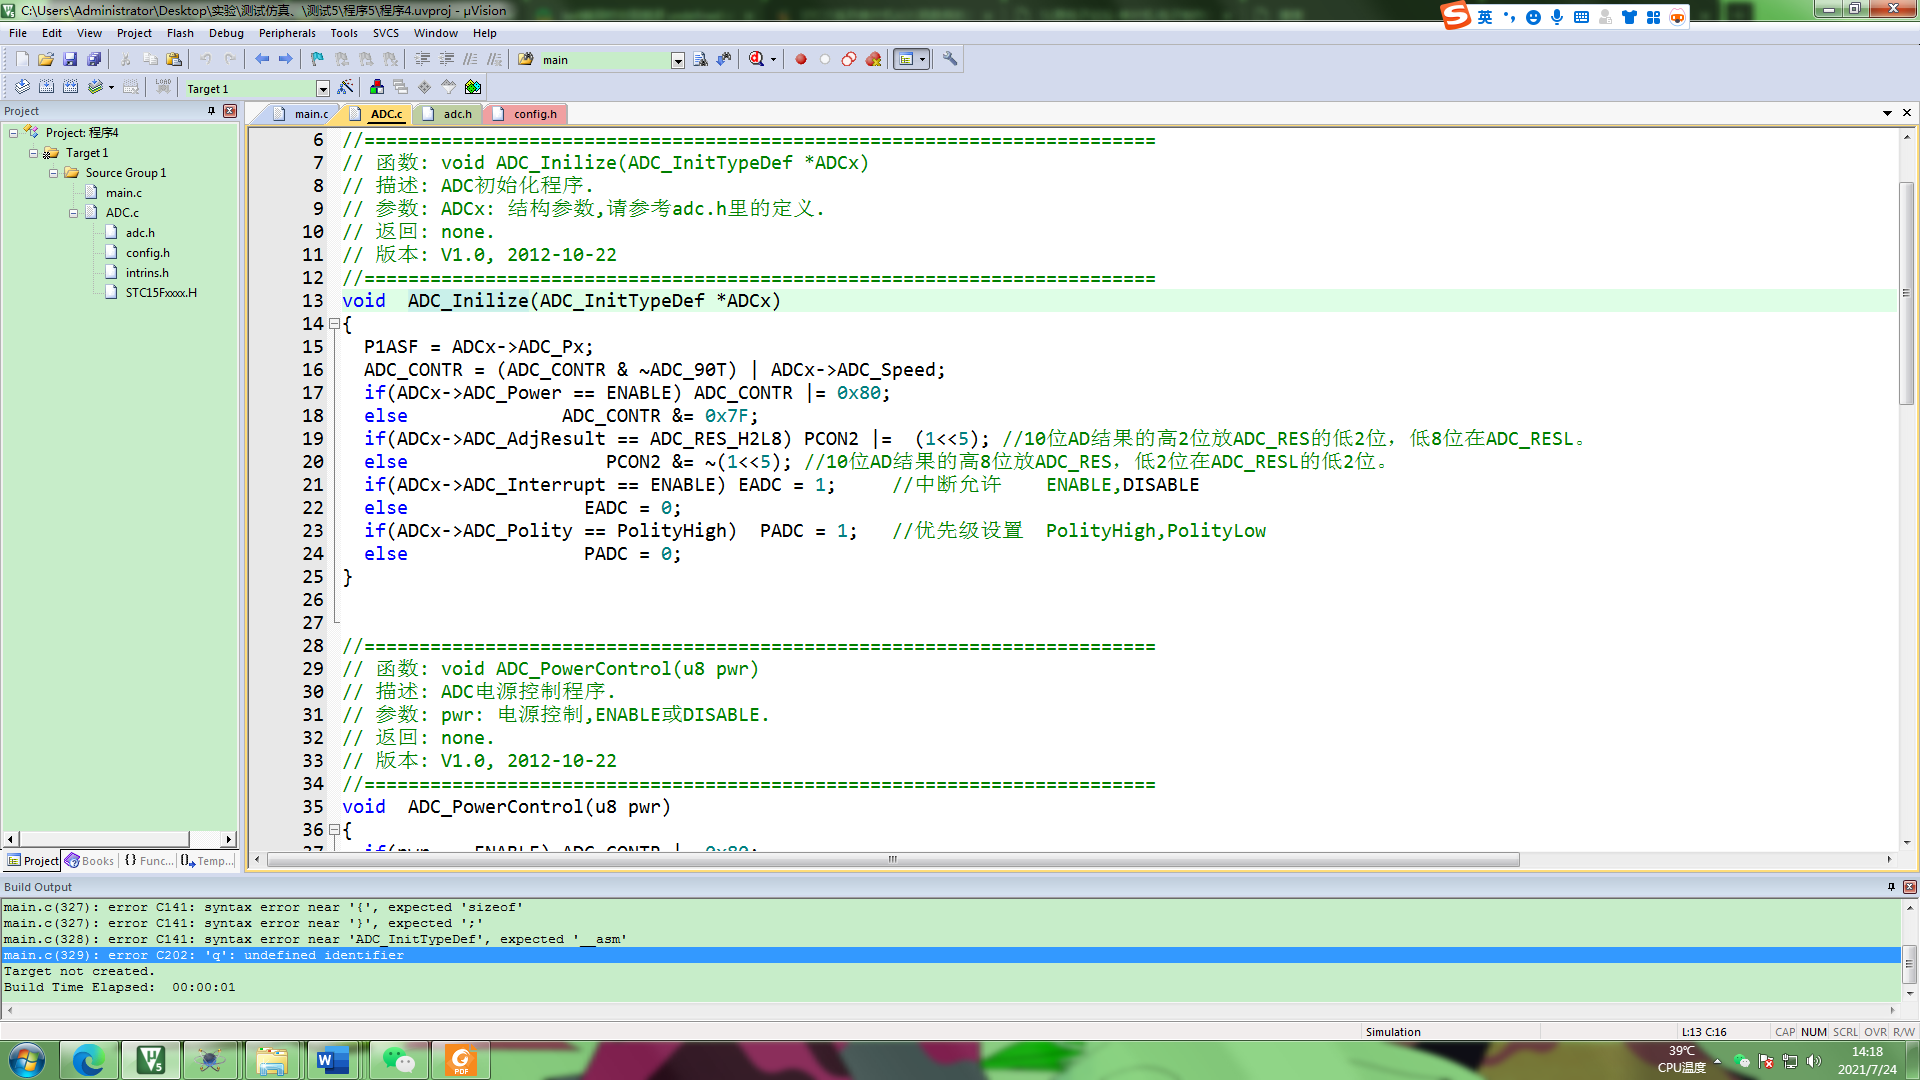This screenshot has height=1080, width=1920.
Task: Open Microsoft Edge from the taskbar
Action: coord(89,1060)
